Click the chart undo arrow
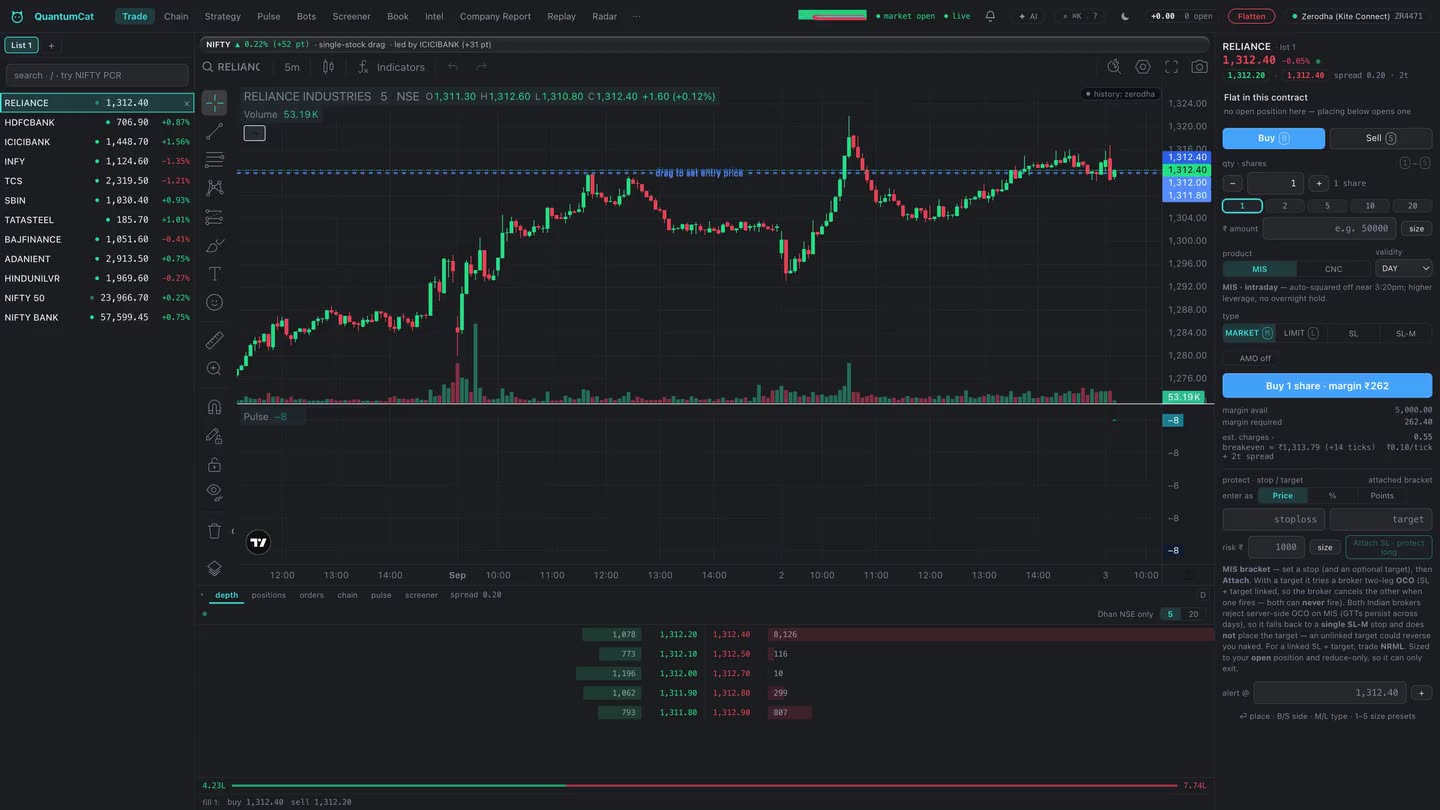1440x810 pixels. pyautogui.click(x=453, y=67)
